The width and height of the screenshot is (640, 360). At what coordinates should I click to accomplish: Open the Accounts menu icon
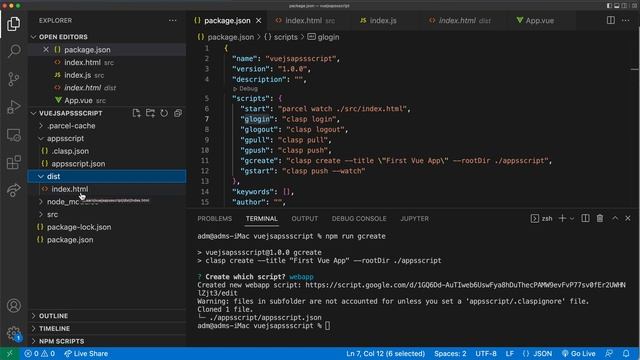13,306
